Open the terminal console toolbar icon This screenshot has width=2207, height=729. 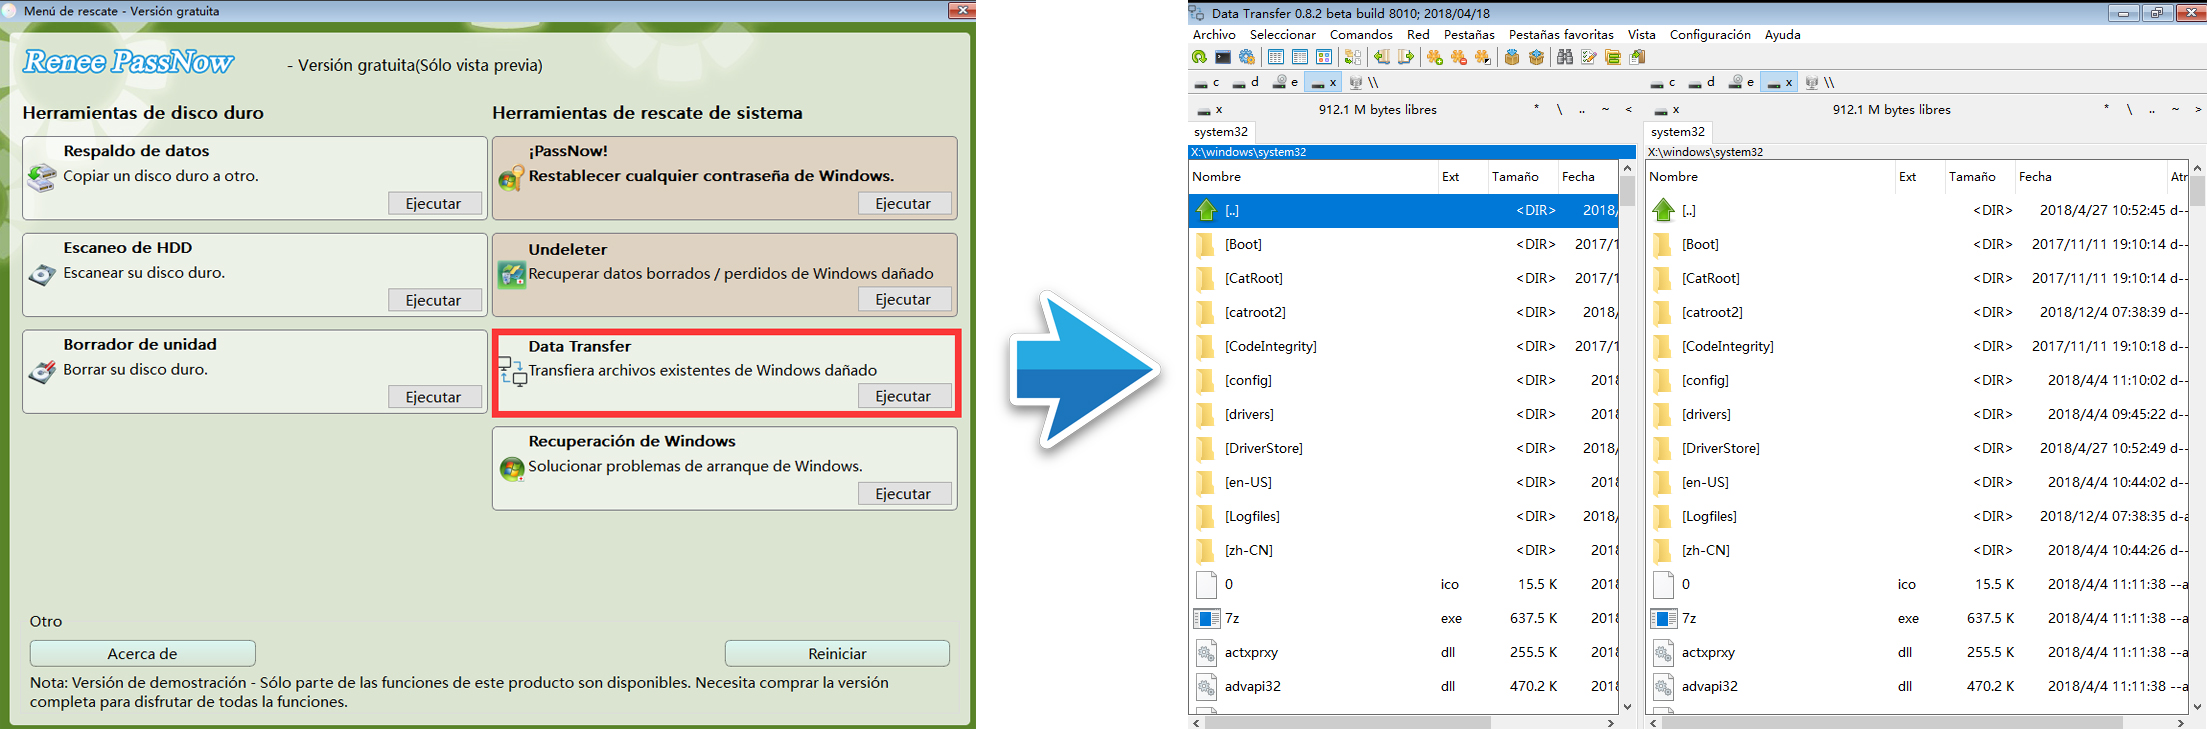[1223, 57]
